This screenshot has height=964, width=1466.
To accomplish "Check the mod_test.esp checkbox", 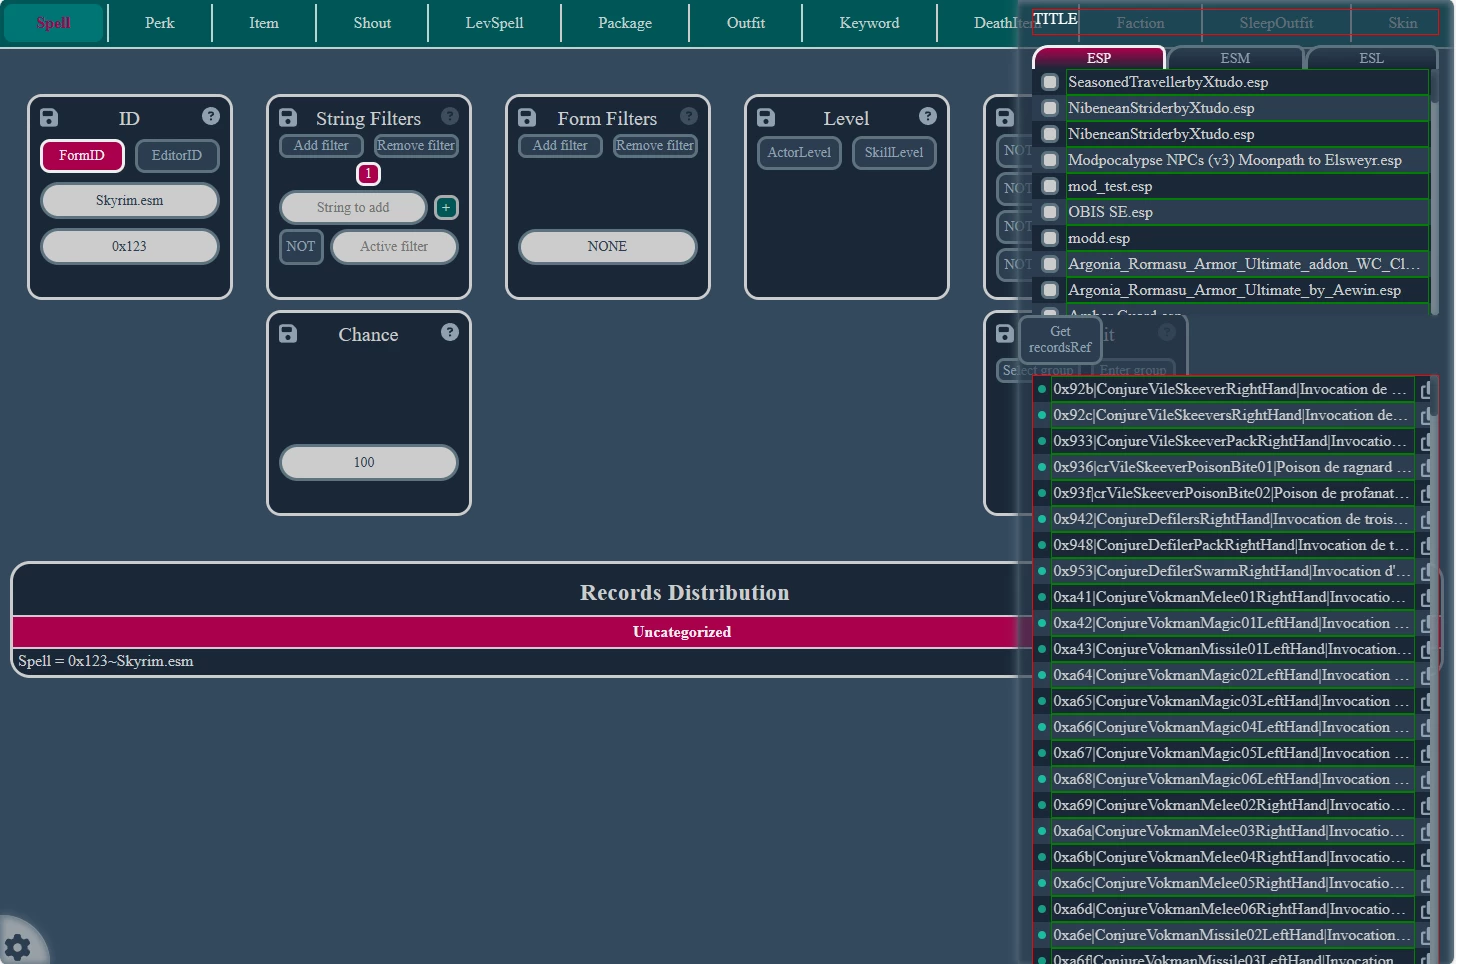I will tap(1050, 186).
